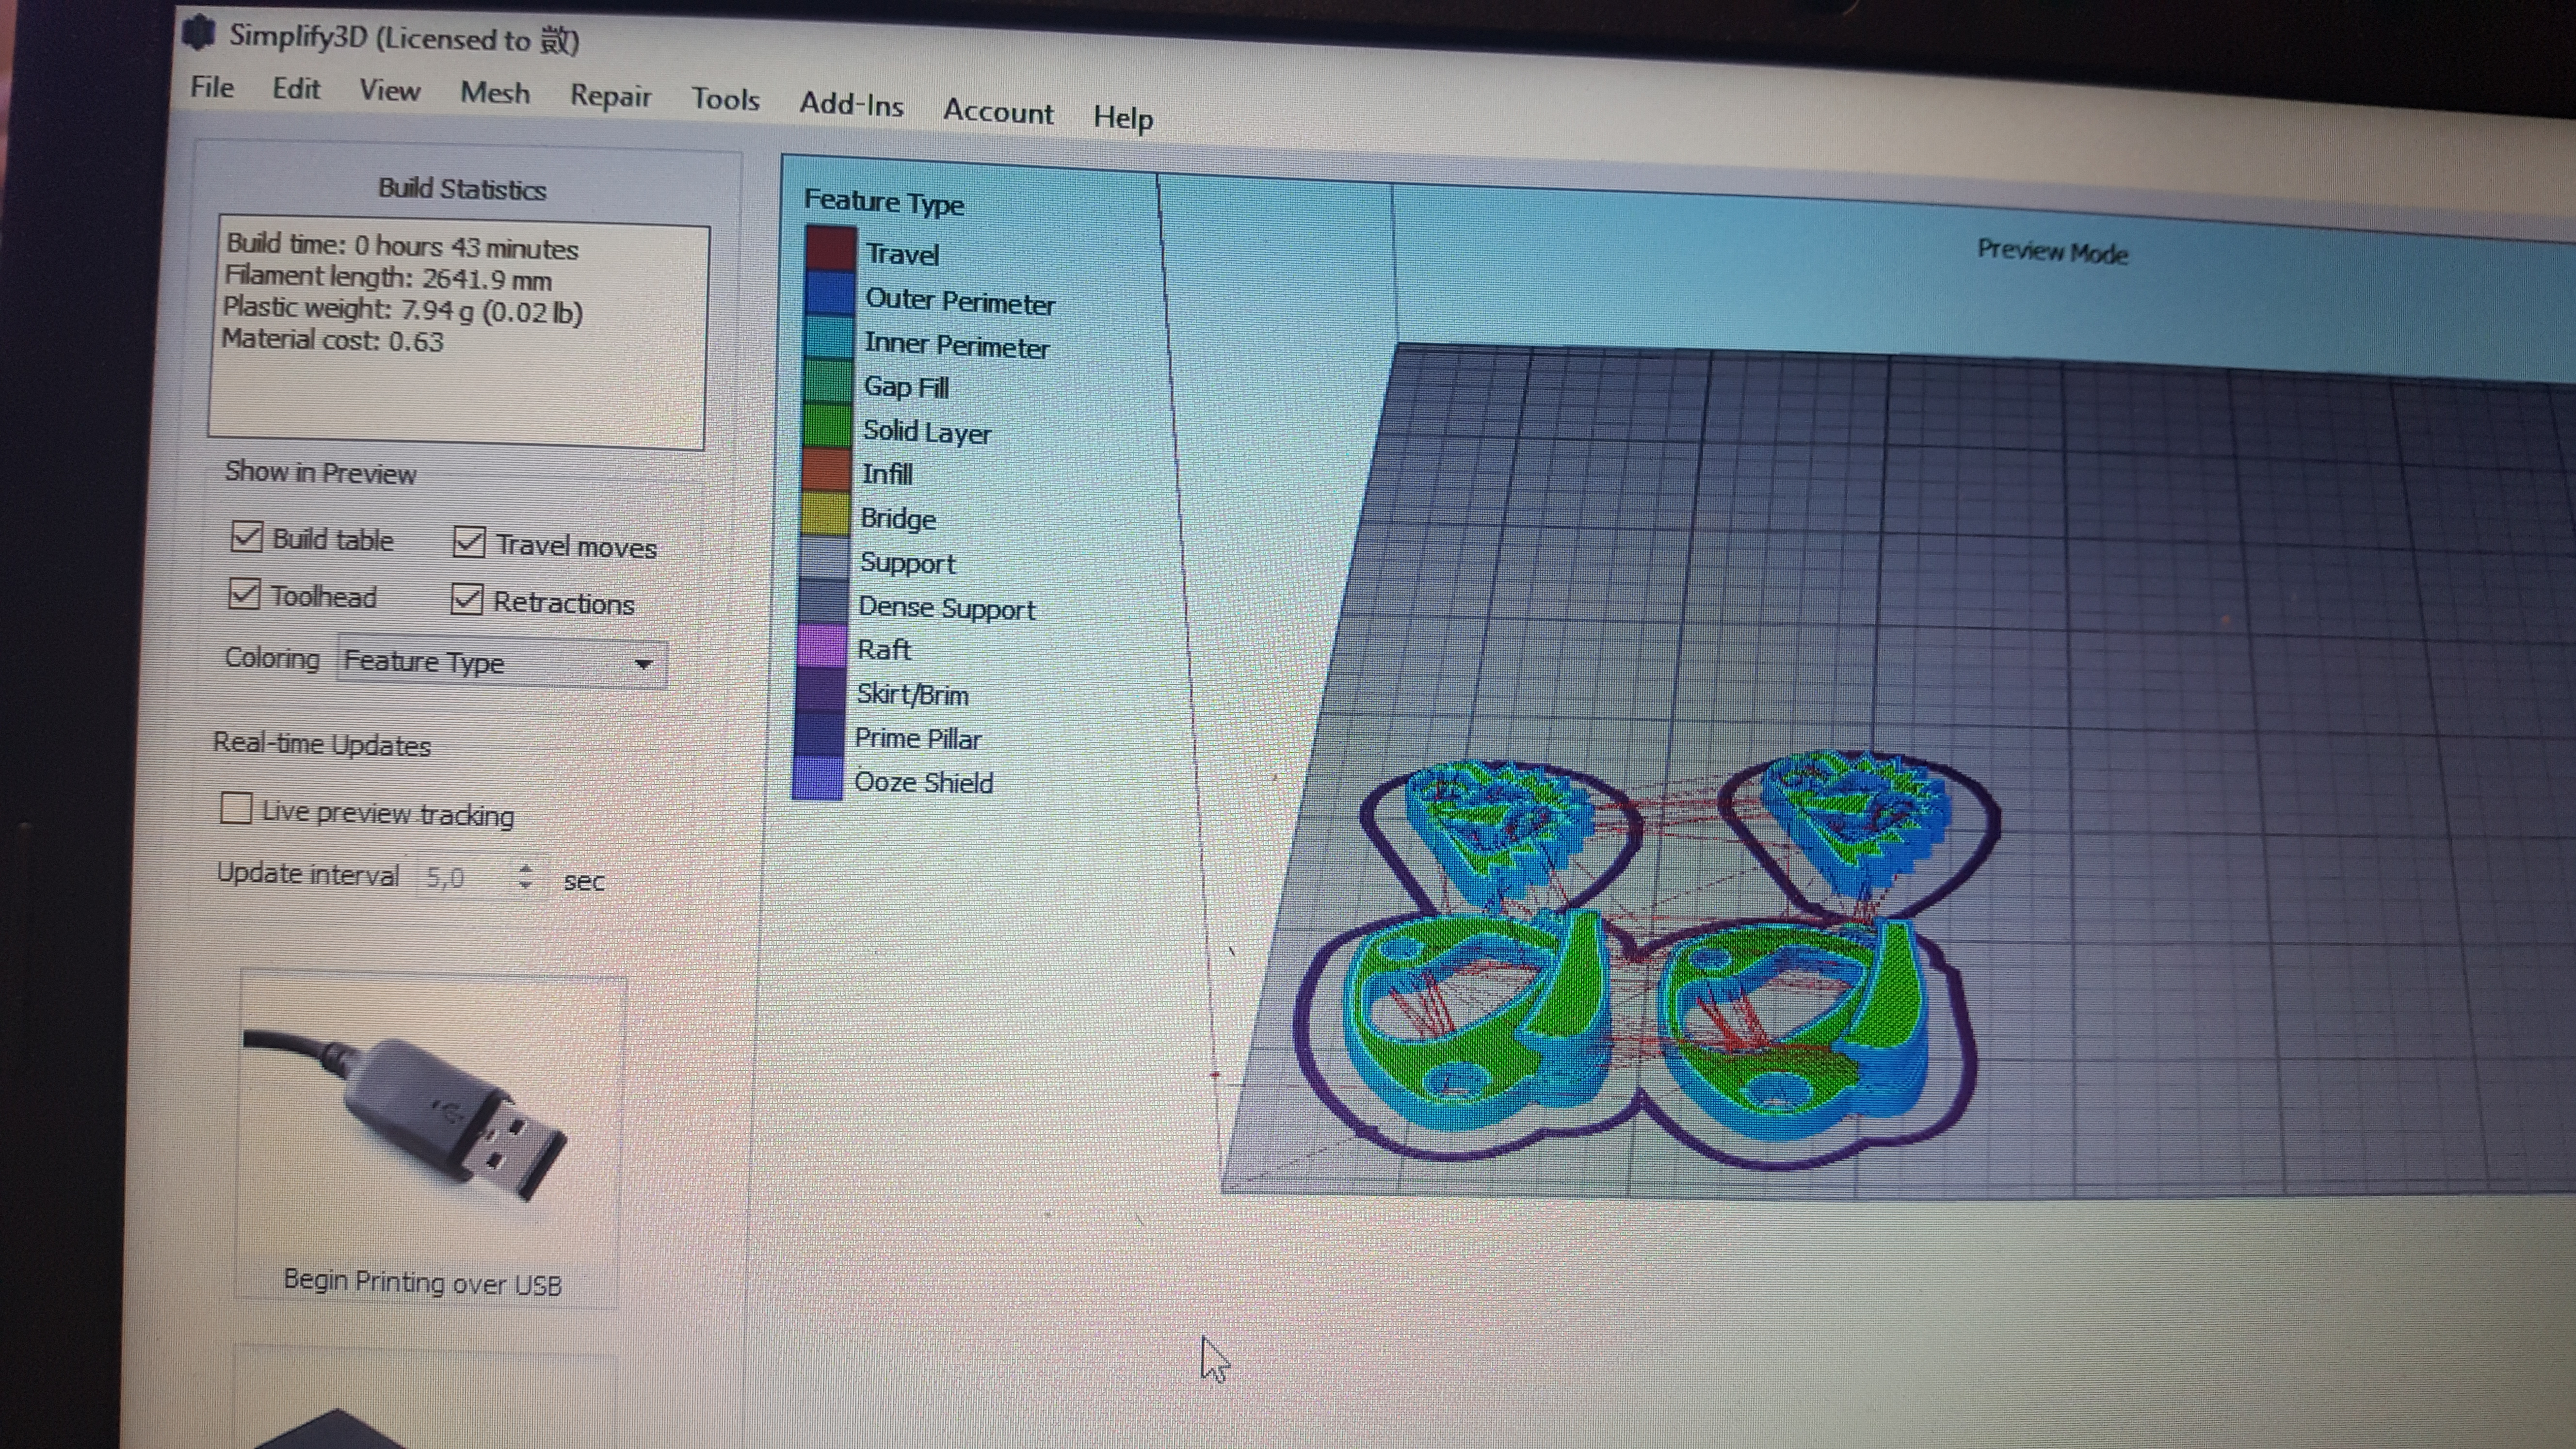Click Begin Printing over USB label
This screenshot has height=1449, width=2576.
tap(422, 1282)
